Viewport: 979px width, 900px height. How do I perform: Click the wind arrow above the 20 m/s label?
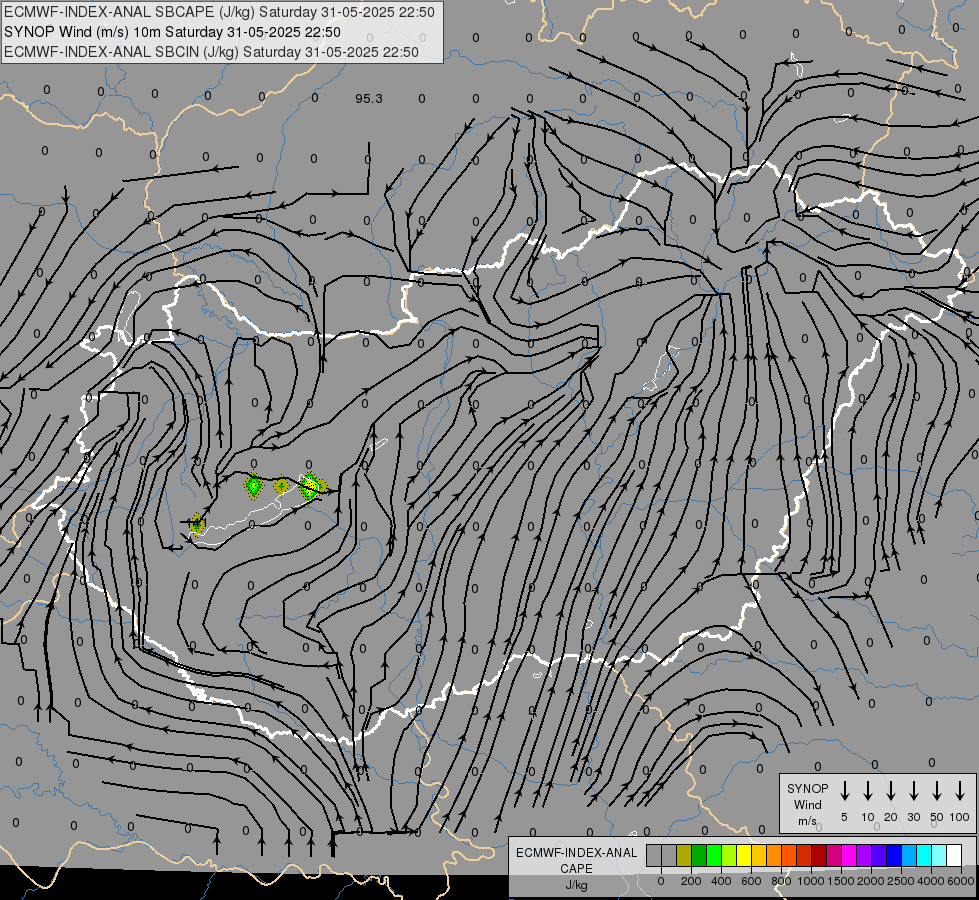click(891, 790)
